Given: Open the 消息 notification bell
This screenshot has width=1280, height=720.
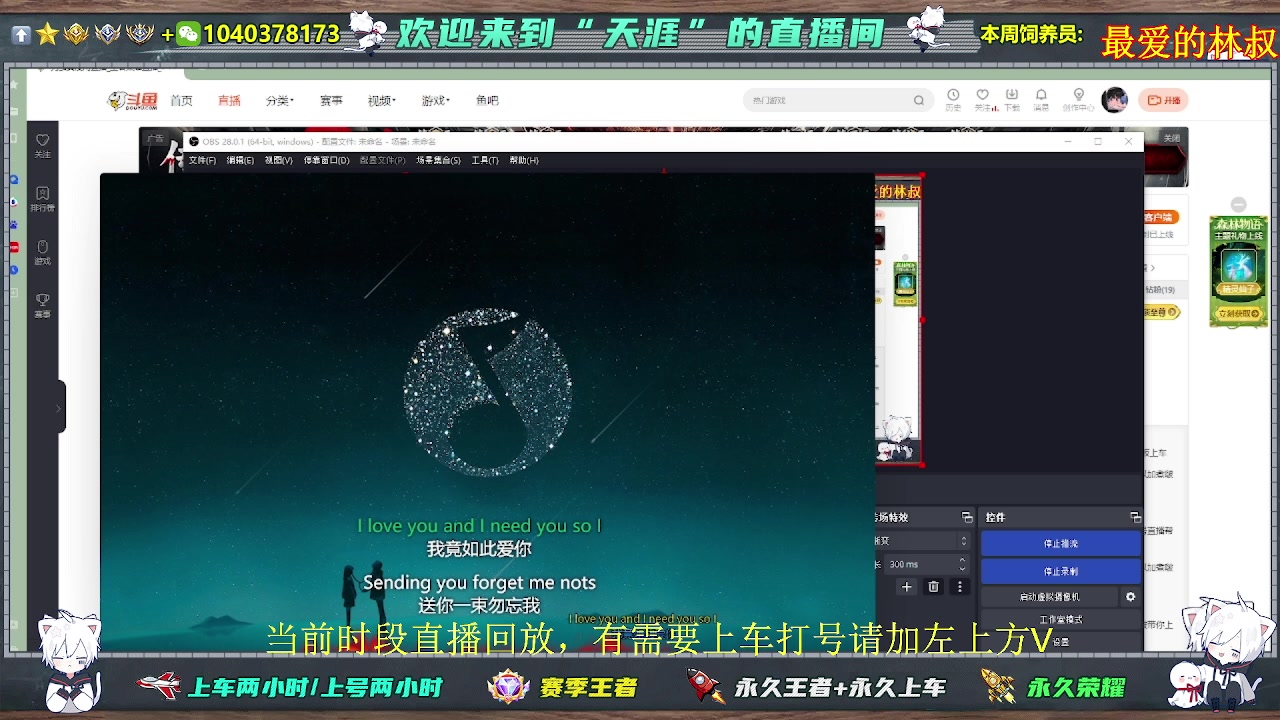Looking at the screenshot, I should [x=1041, y=99].
